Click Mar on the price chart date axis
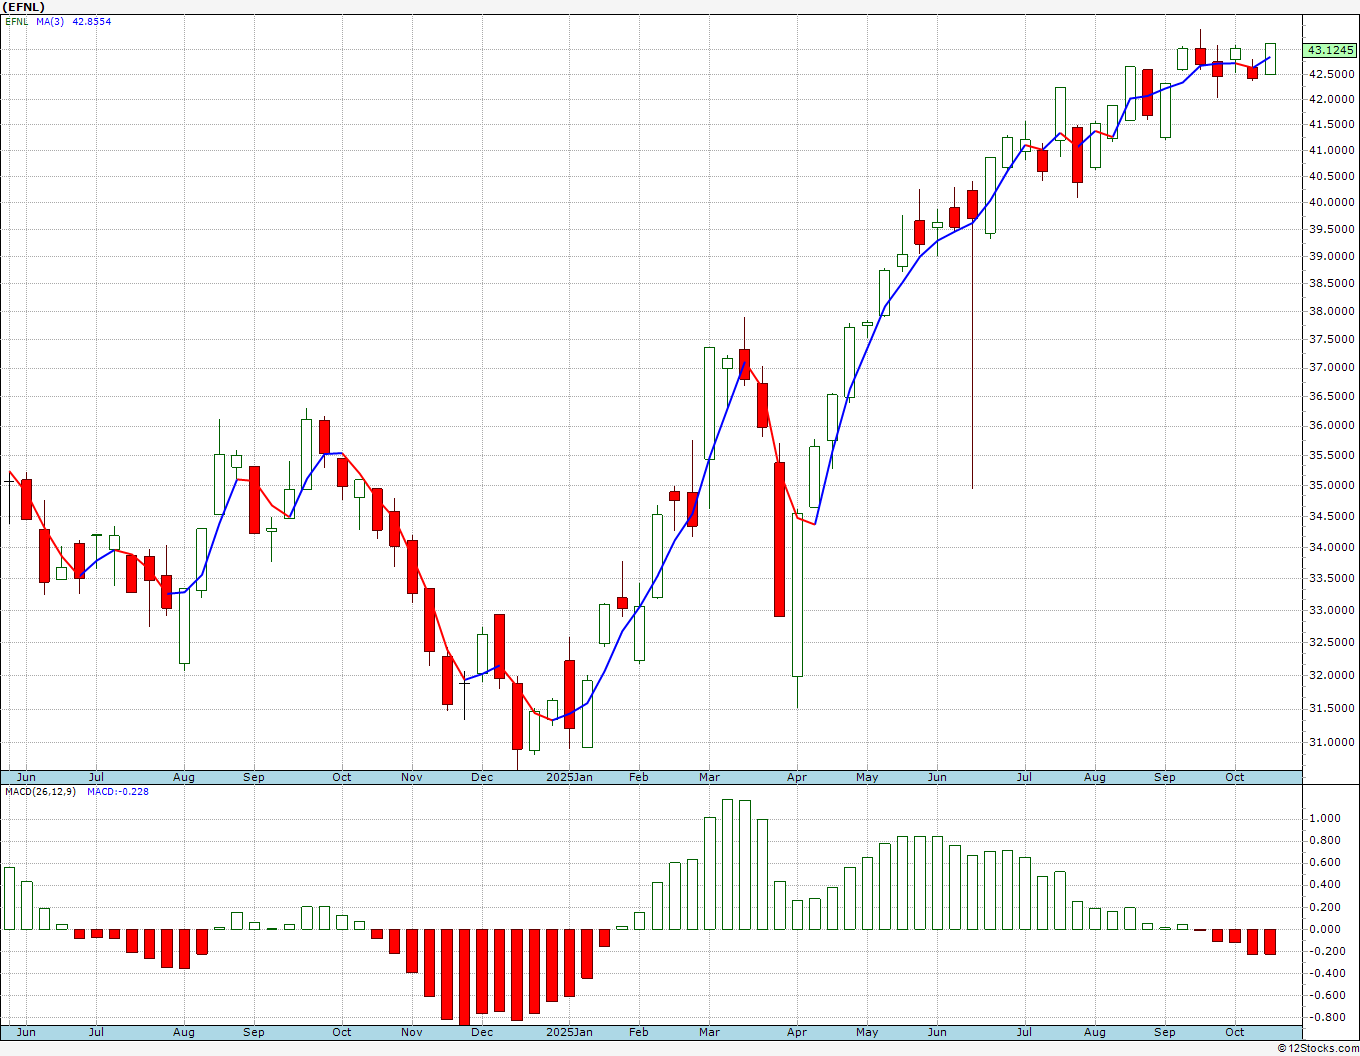 point(709,777)
